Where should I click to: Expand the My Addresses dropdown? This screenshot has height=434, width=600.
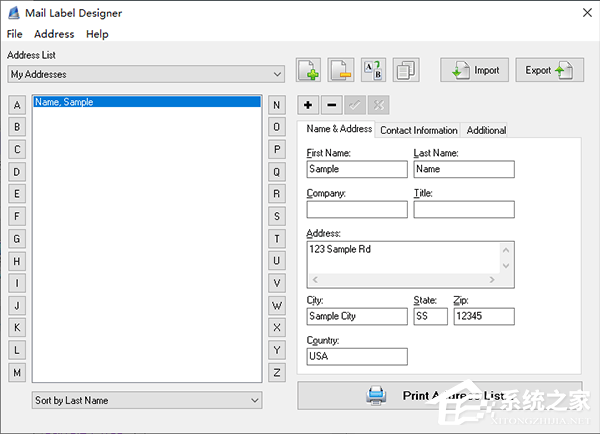pos(277,74)
